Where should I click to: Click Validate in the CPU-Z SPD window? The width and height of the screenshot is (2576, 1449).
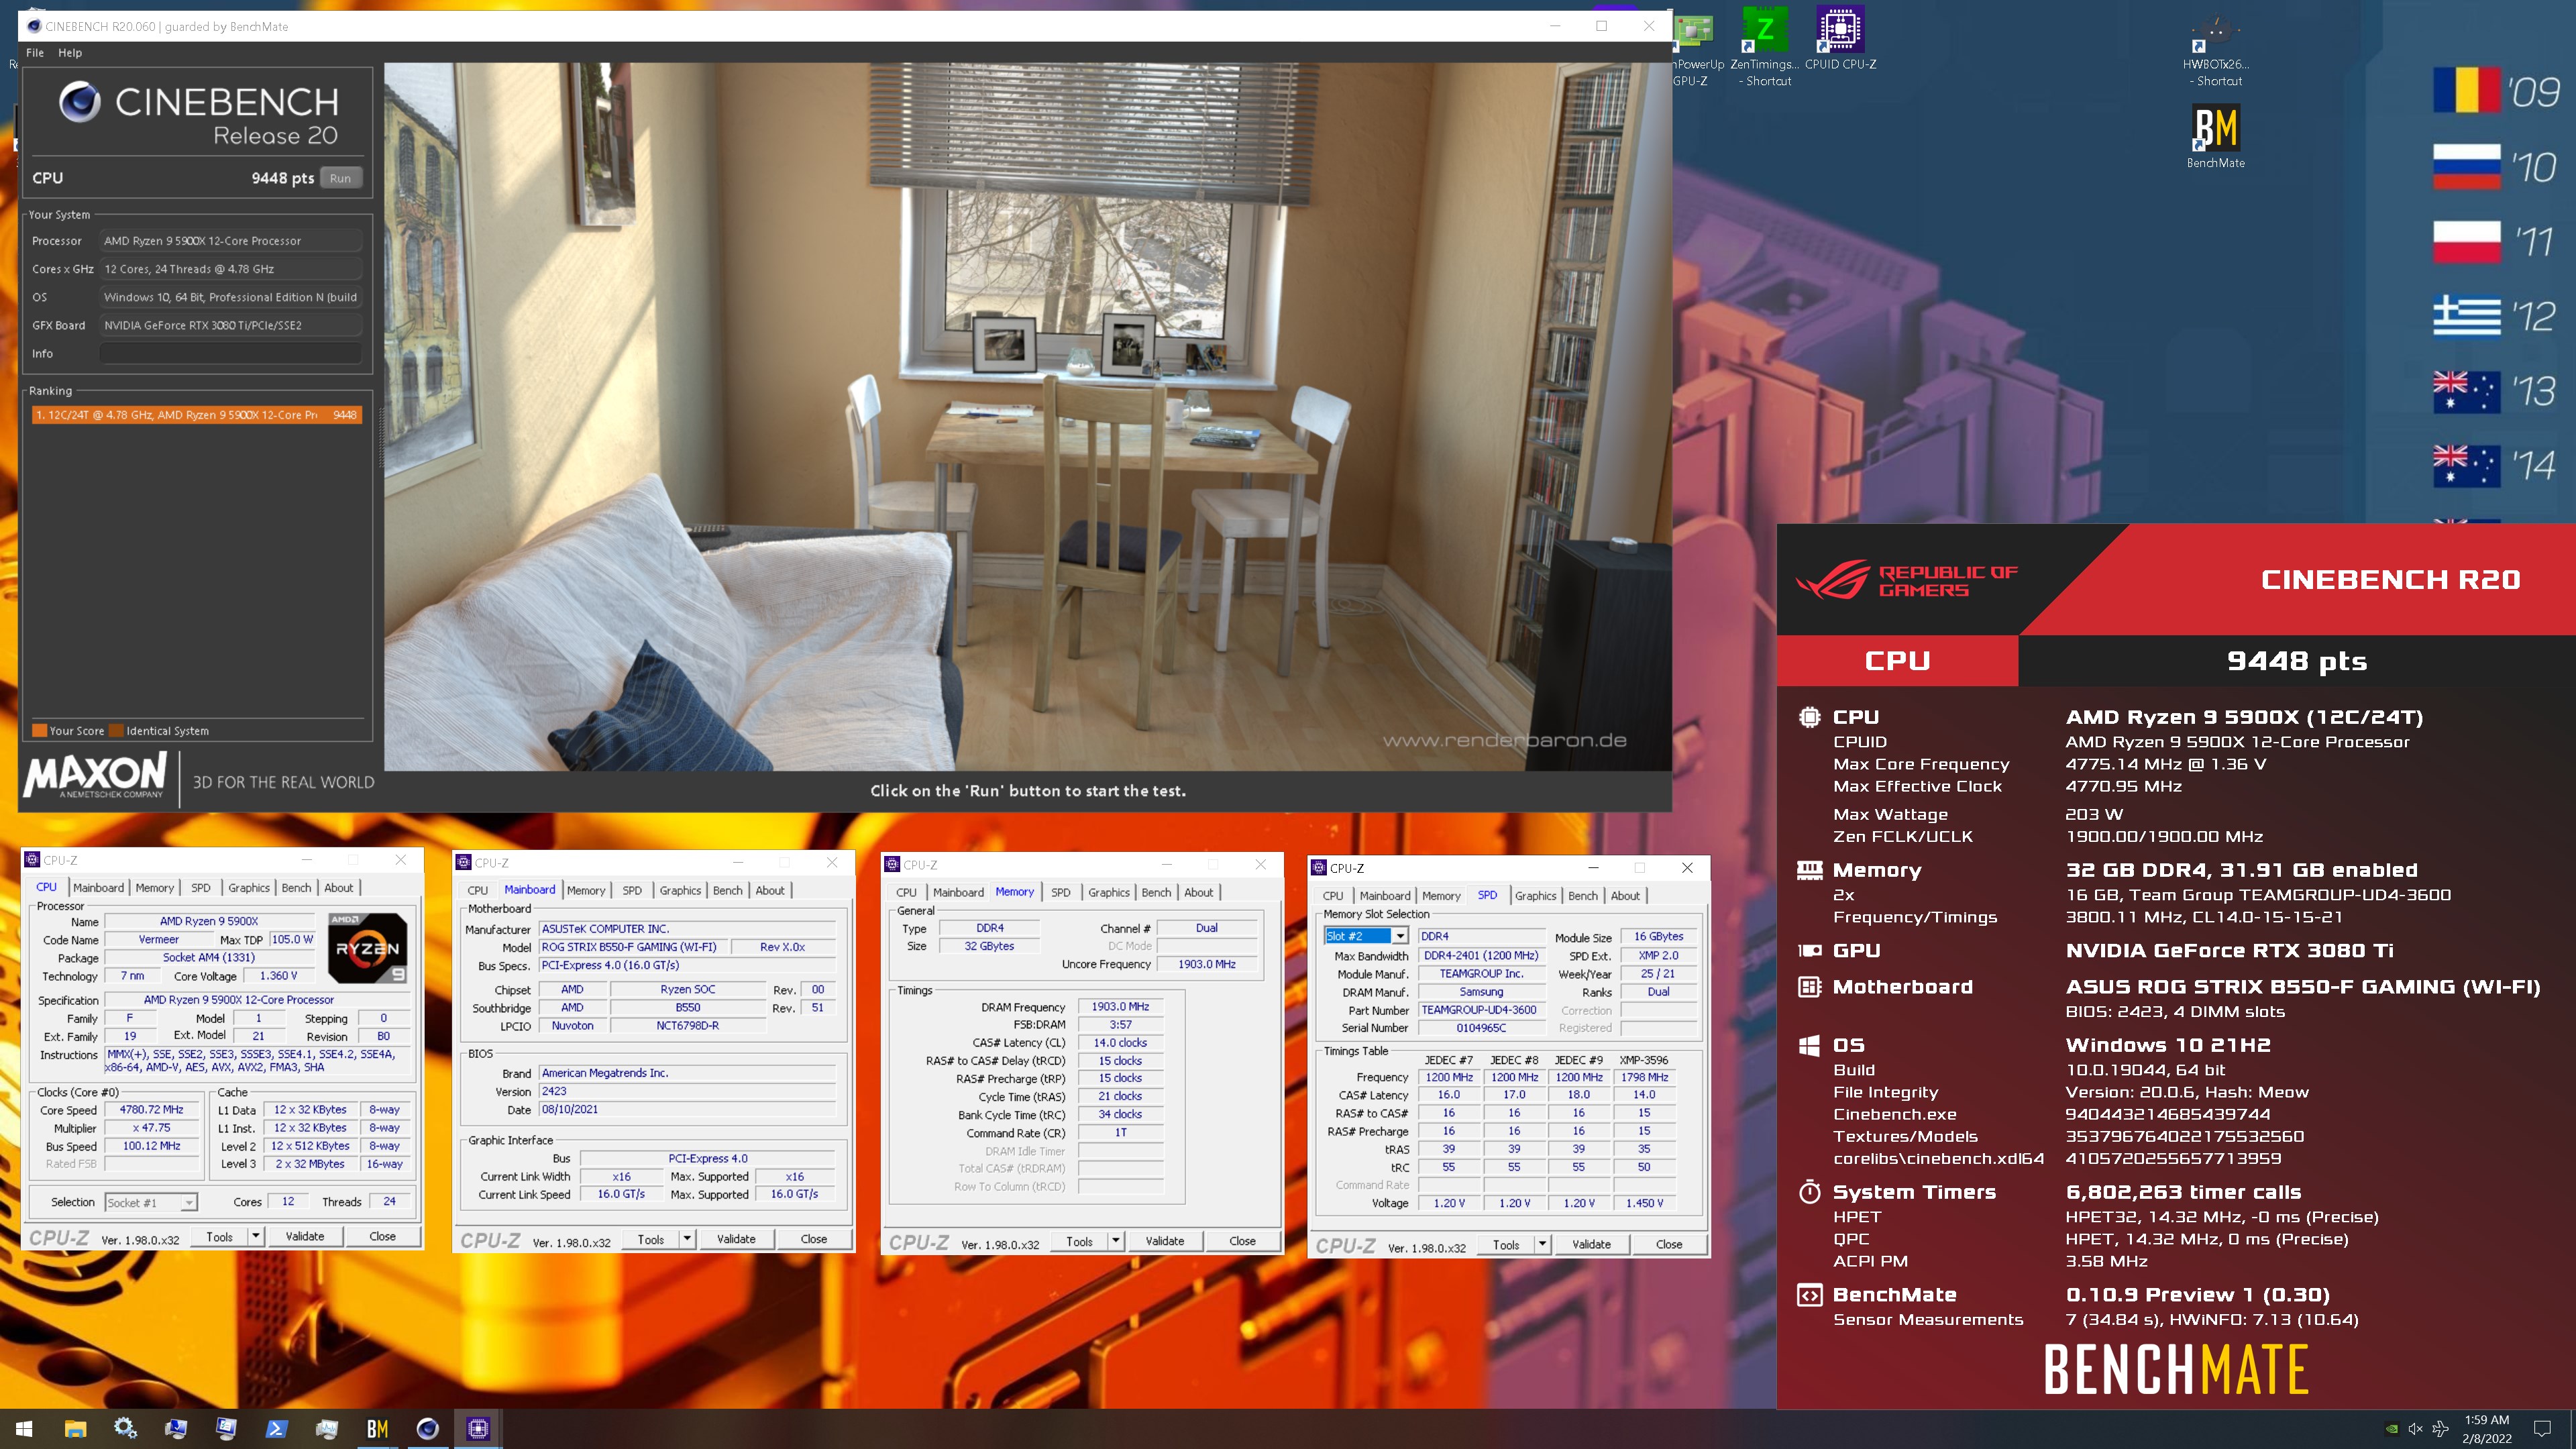pos(1591,1244)
